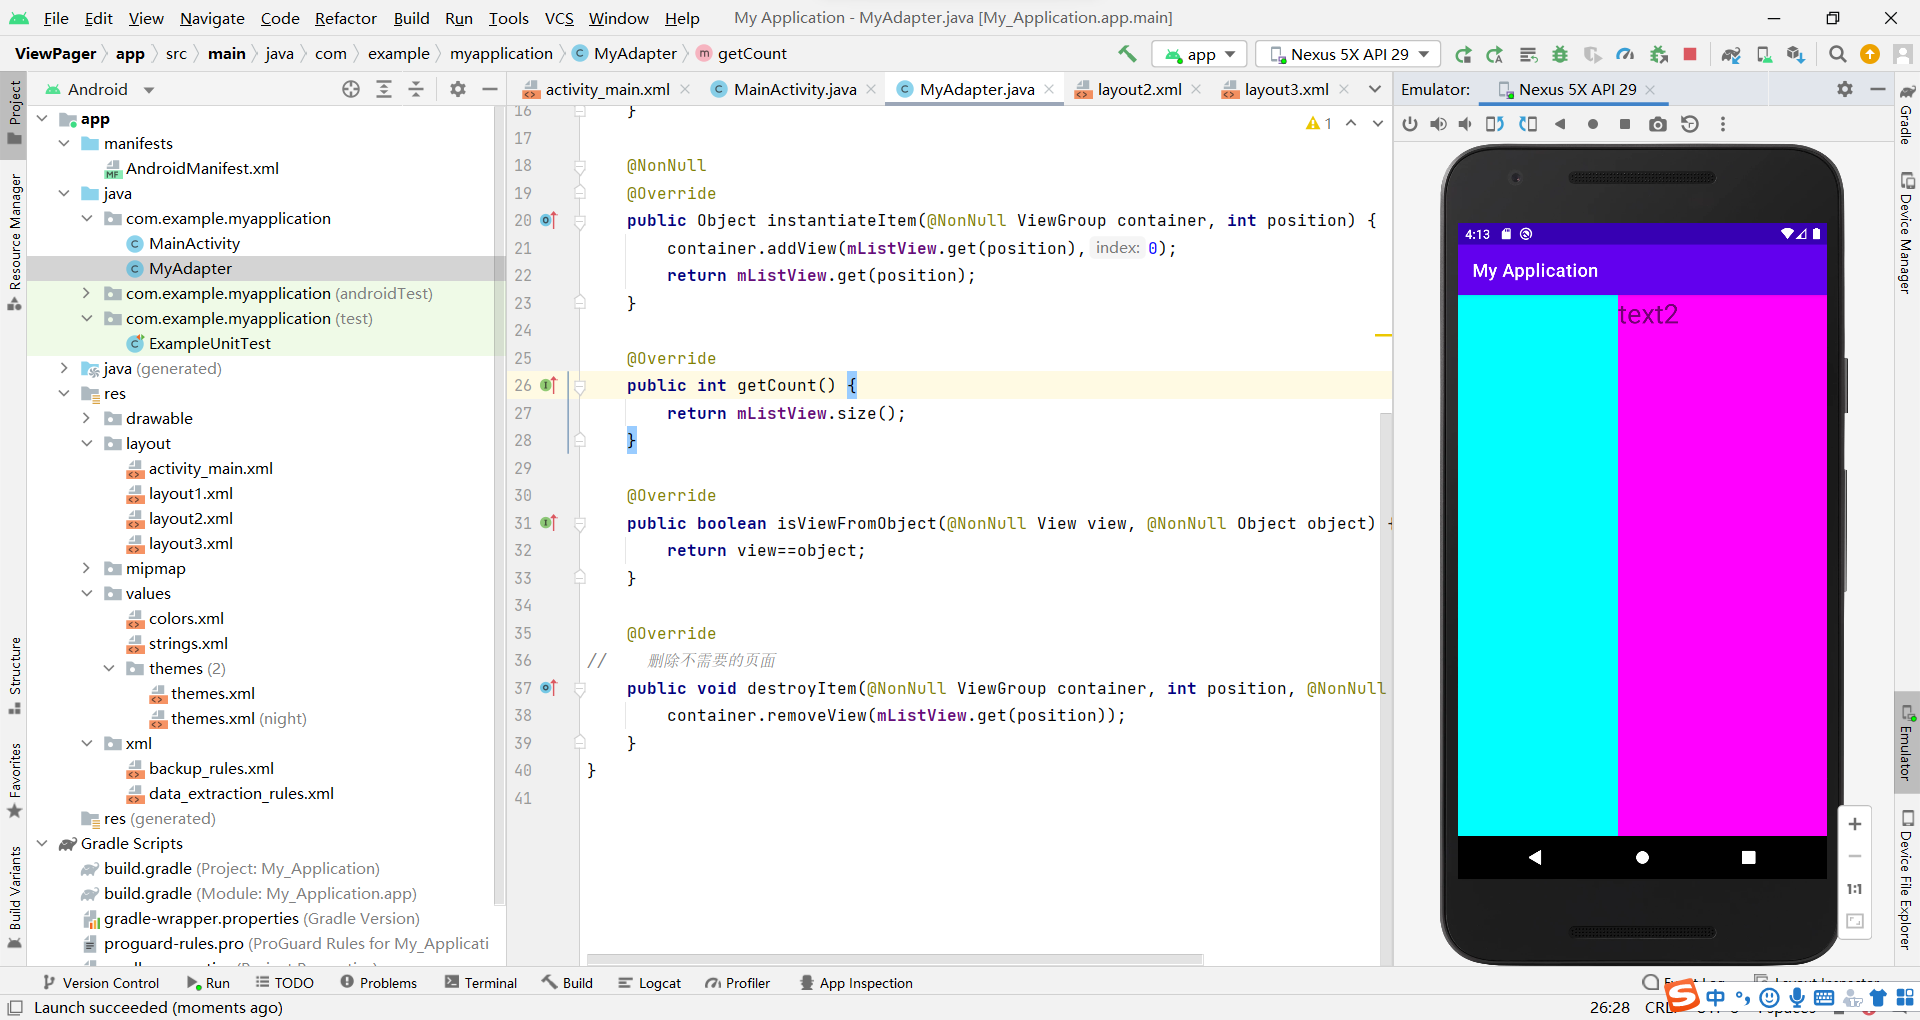Switch to the MainActivity.java tab

793,89
